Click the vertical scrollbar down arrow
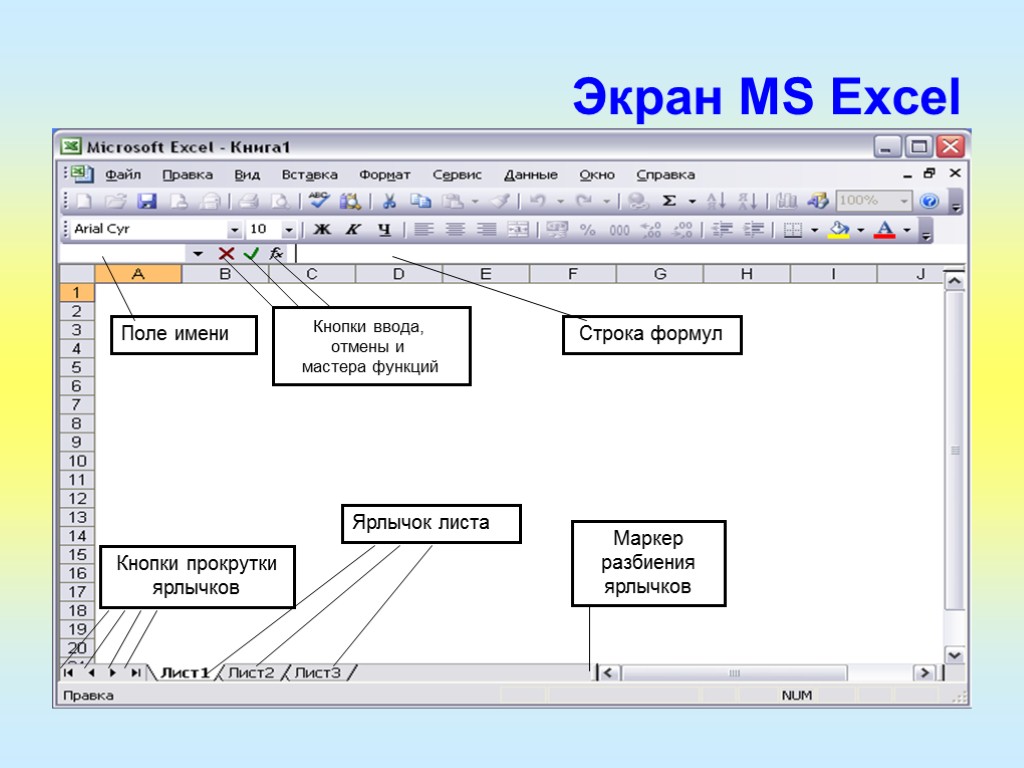 (x=955, y=655)
